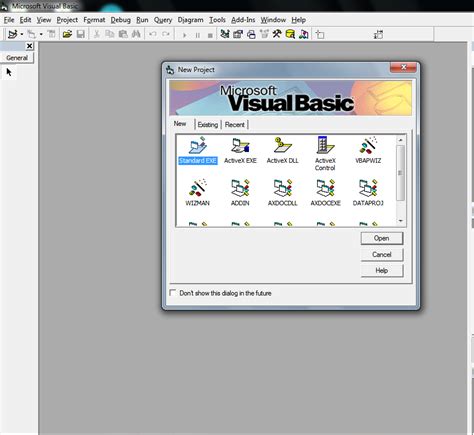Click project list scrollbar down arrow
This screenshot has width=474, height=435.
401,221
